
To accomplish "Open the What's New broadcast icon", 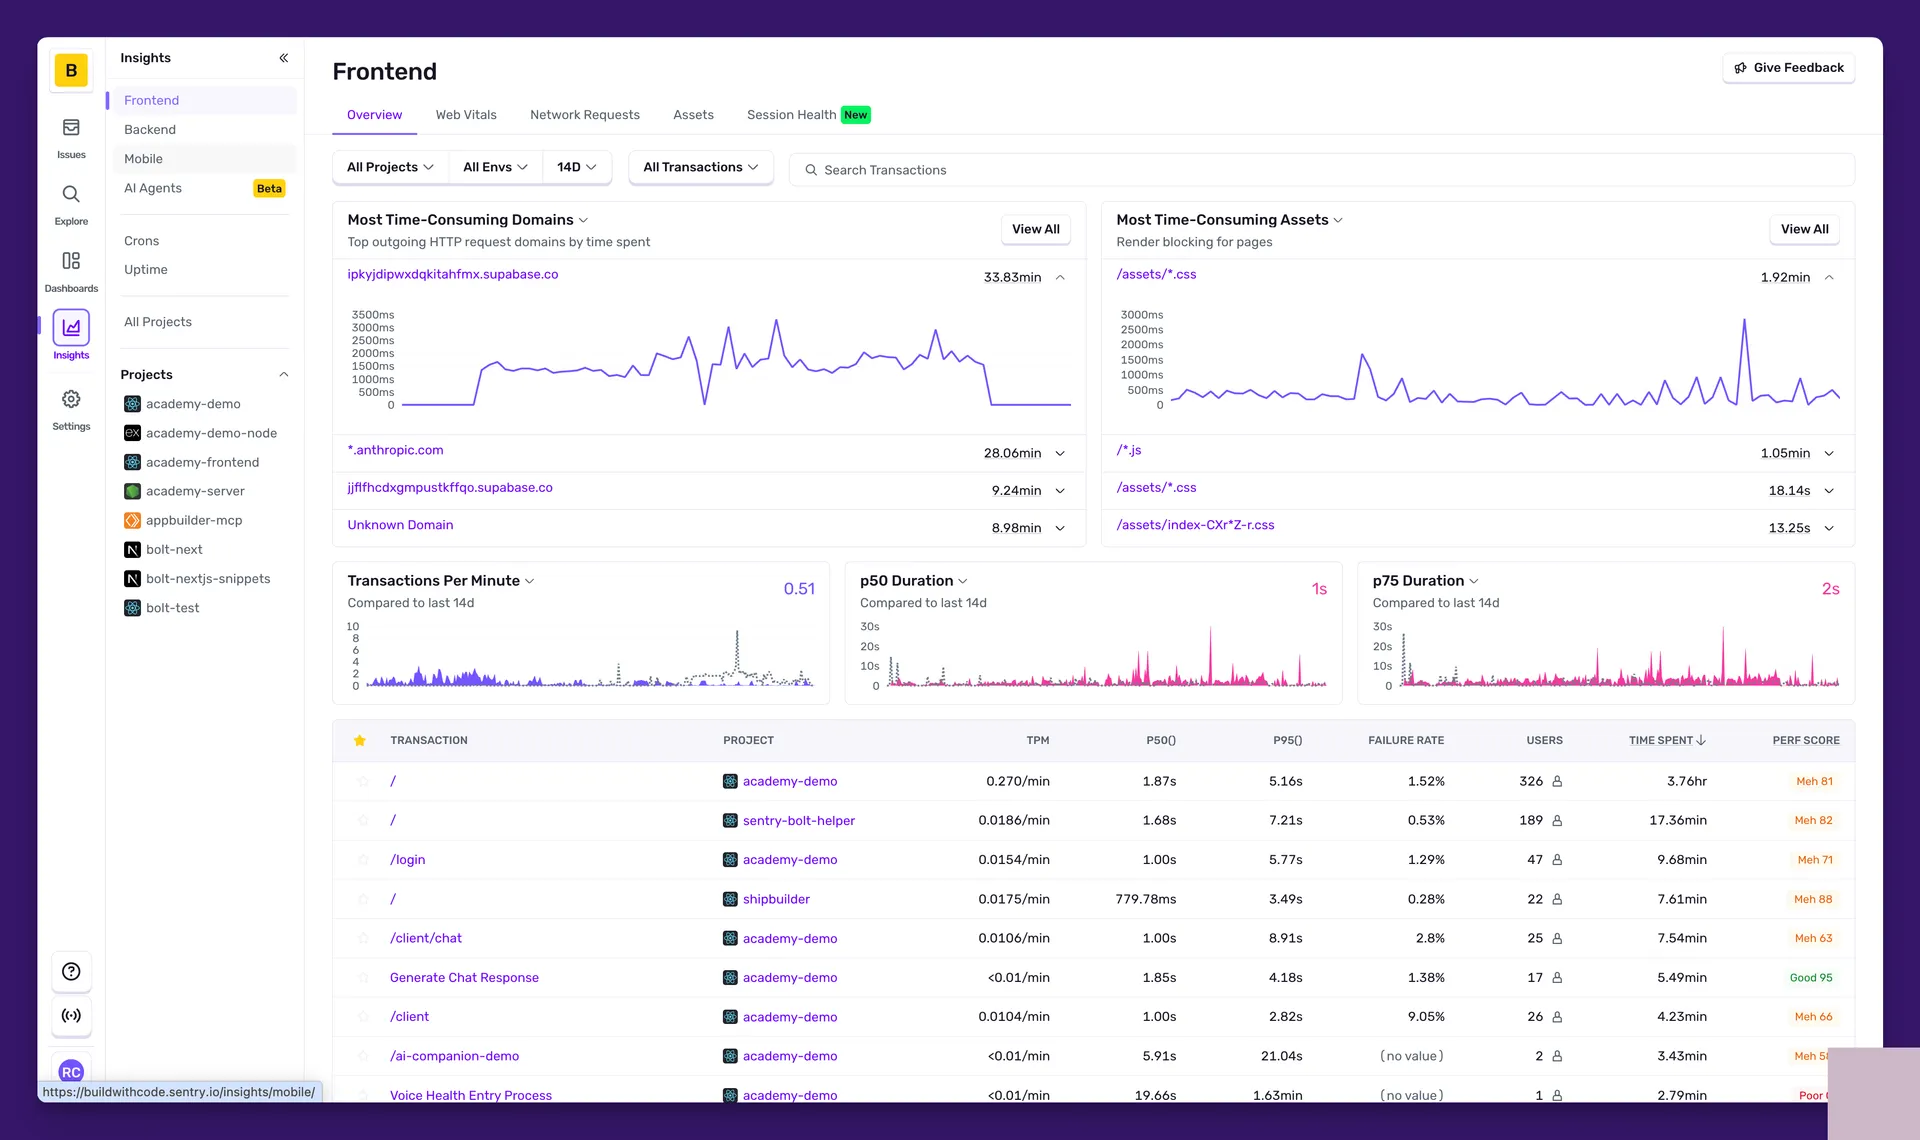I will 71,1016.
